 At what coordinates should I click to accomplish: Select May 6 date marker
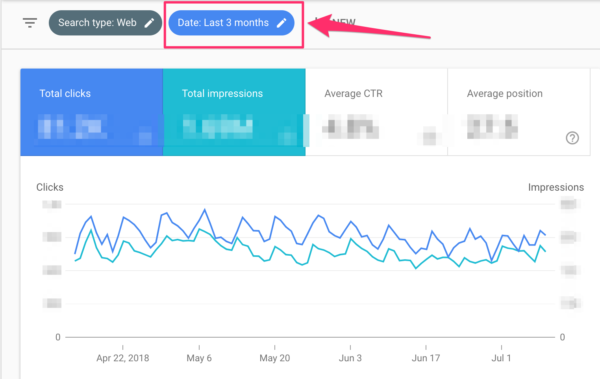tap(199, 358)
